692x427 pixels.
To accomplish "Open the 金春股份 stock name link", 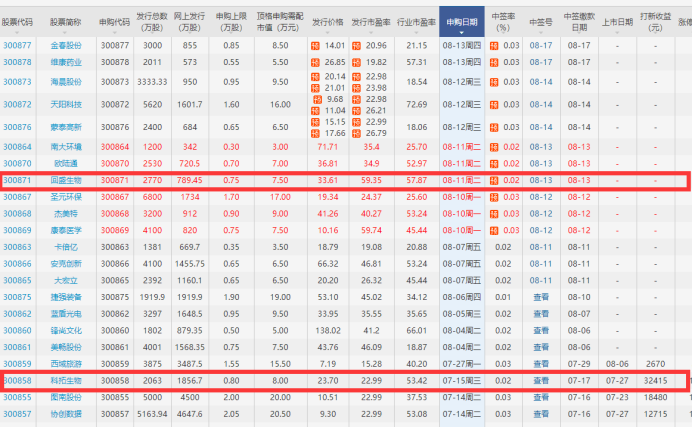I will point(66,45).
